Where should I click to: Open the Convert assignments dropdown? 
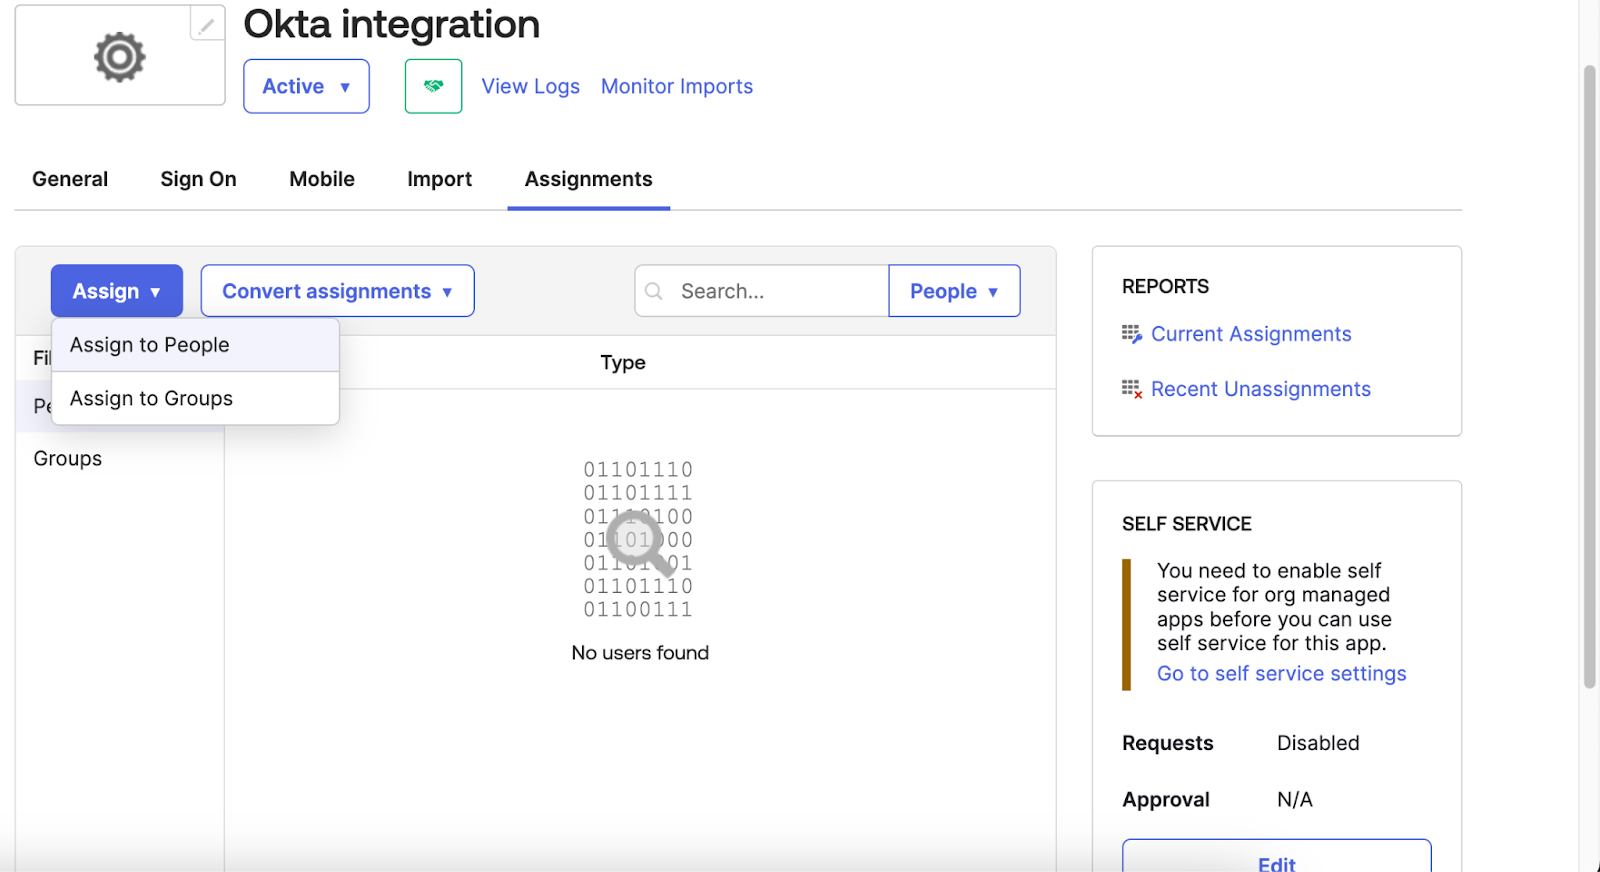pyautogui.click(x=337, y=291)
